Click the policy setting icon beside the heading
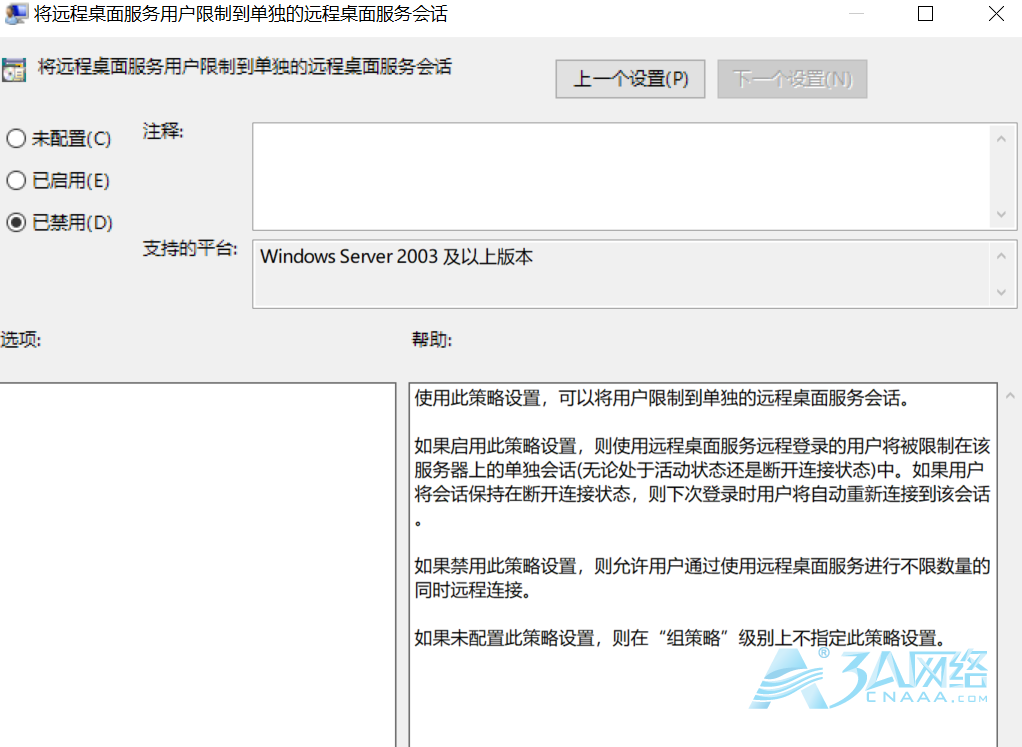1022x747 pixels. click(14, 69)
